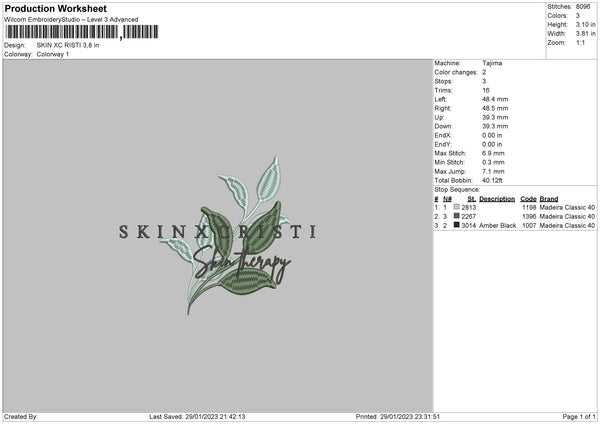Click the barcode at the top
Image resolution: width=600 pixels, height=424 pixels.
tap(82, 32)
